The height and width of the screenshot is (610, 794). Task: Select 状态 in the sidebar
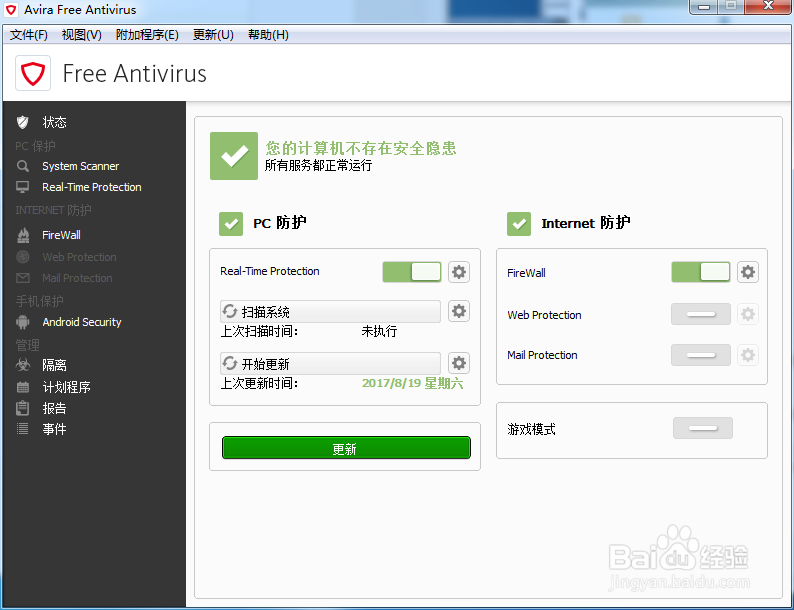[x=54, y=122]
